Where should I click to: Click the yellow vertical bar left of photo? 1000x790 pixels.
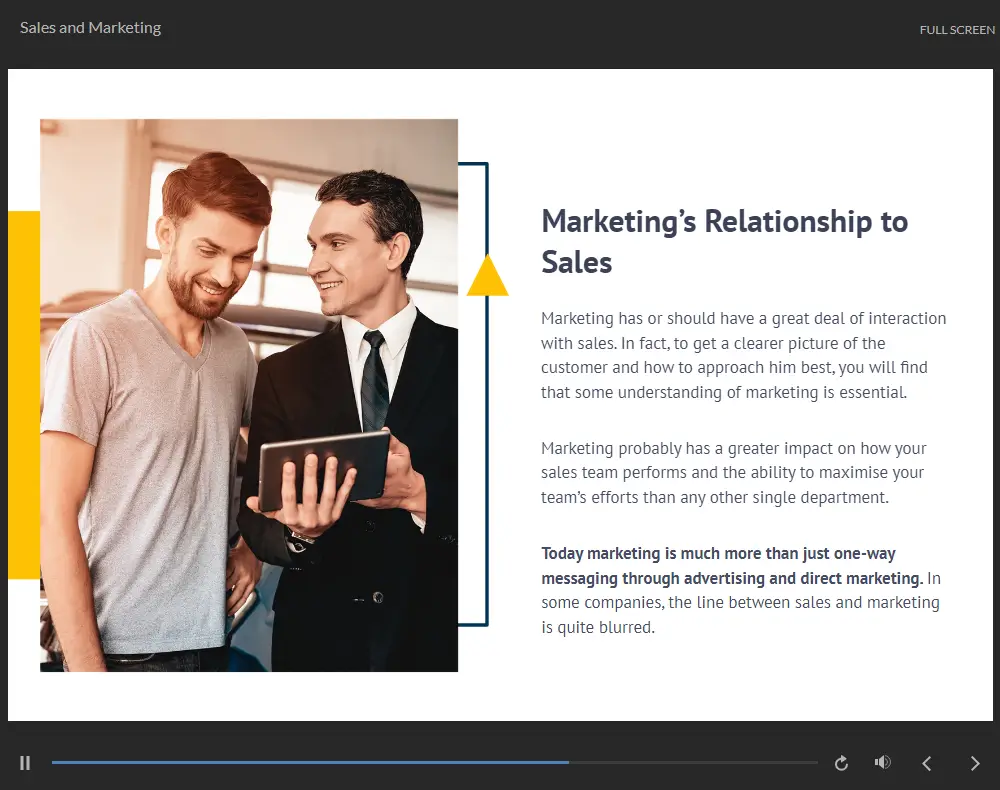click(x=23, y=395)
